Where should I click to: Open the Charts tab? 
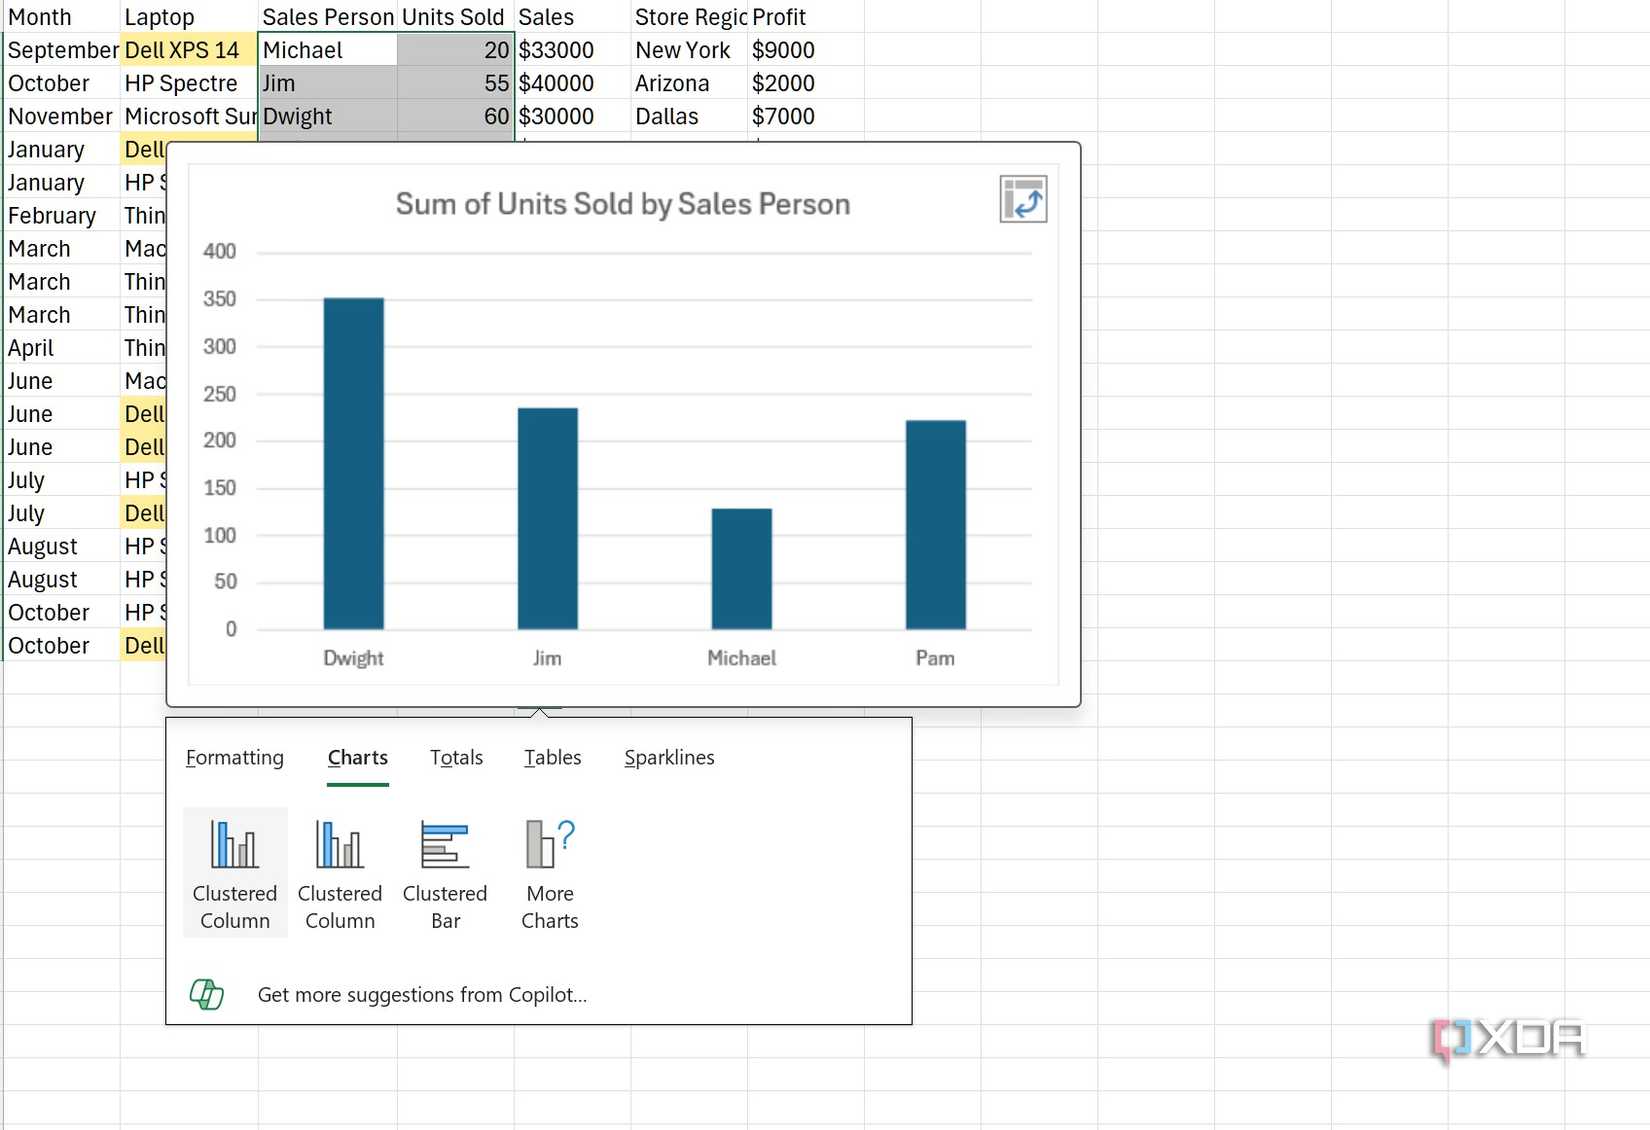357,758
